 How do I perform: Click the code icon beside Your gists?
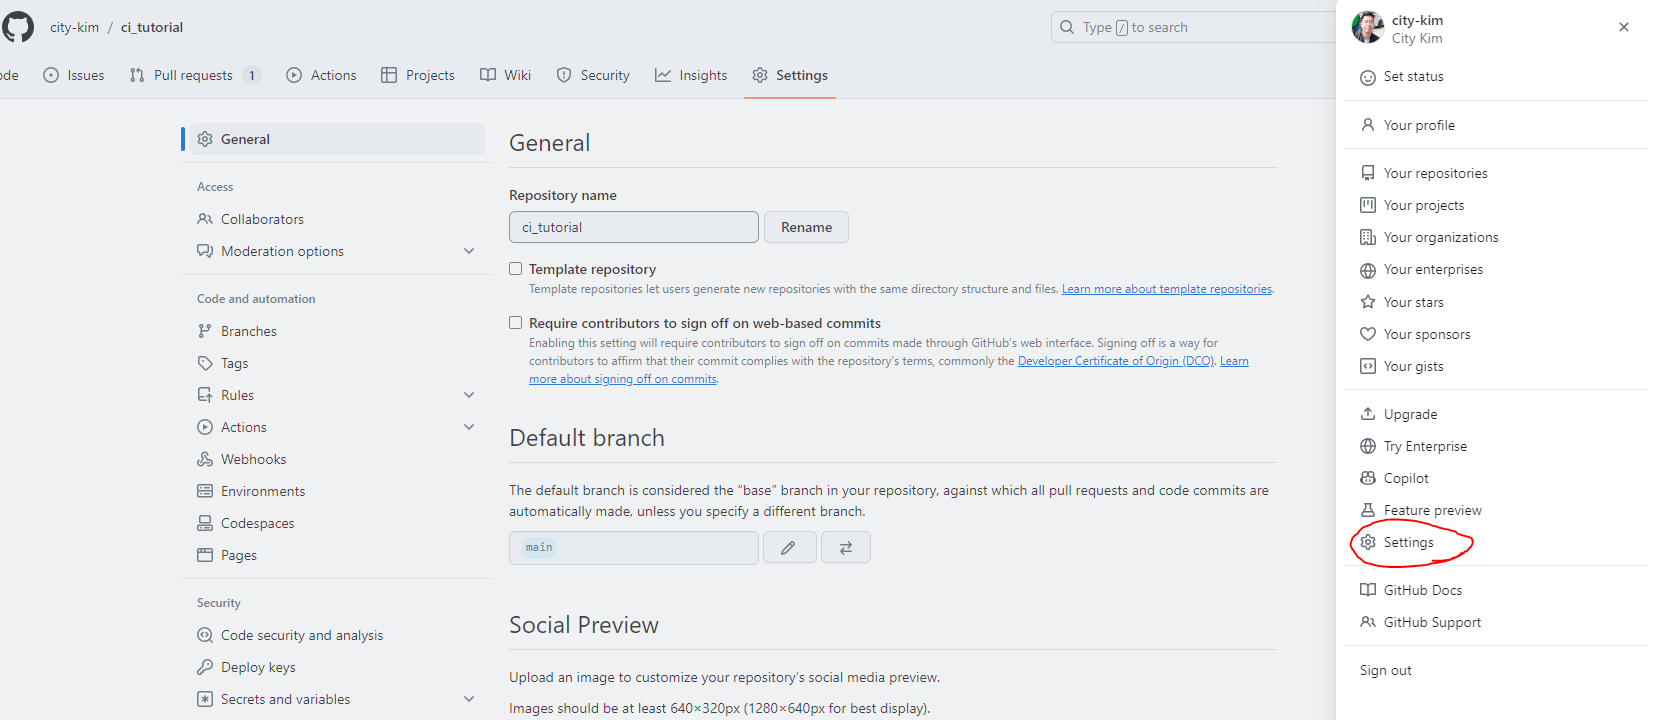(1368, 366)
